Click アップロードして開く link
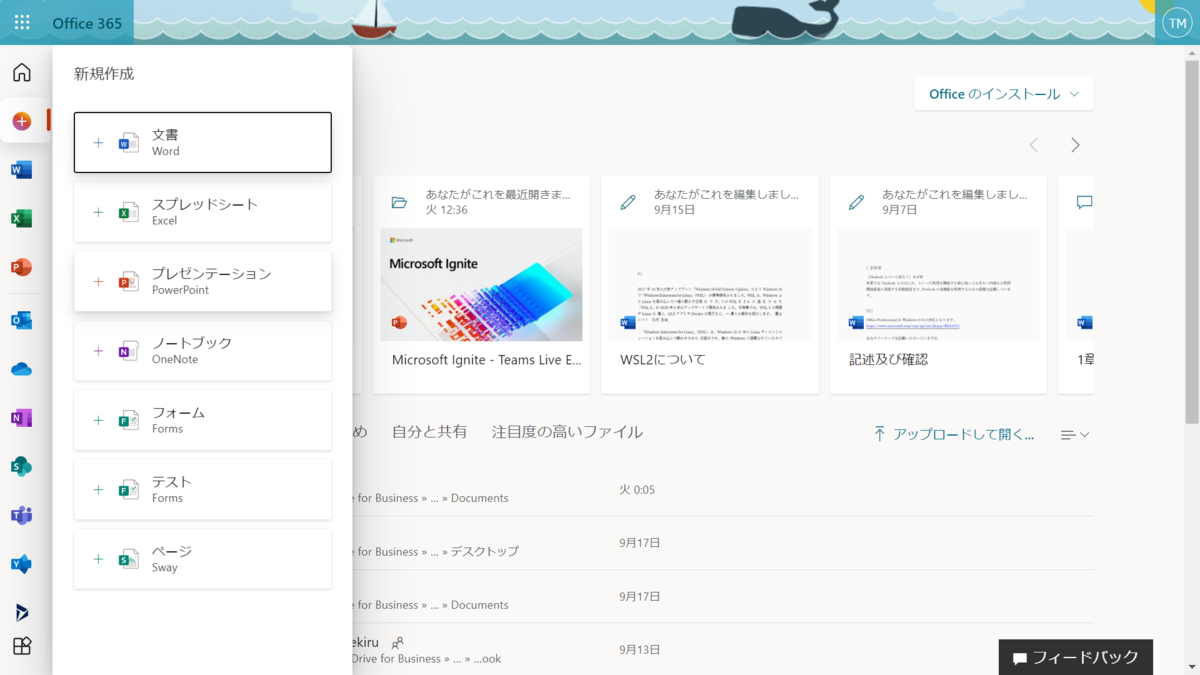This screenshot has width=1200, height=675. (x=954, y=434)
